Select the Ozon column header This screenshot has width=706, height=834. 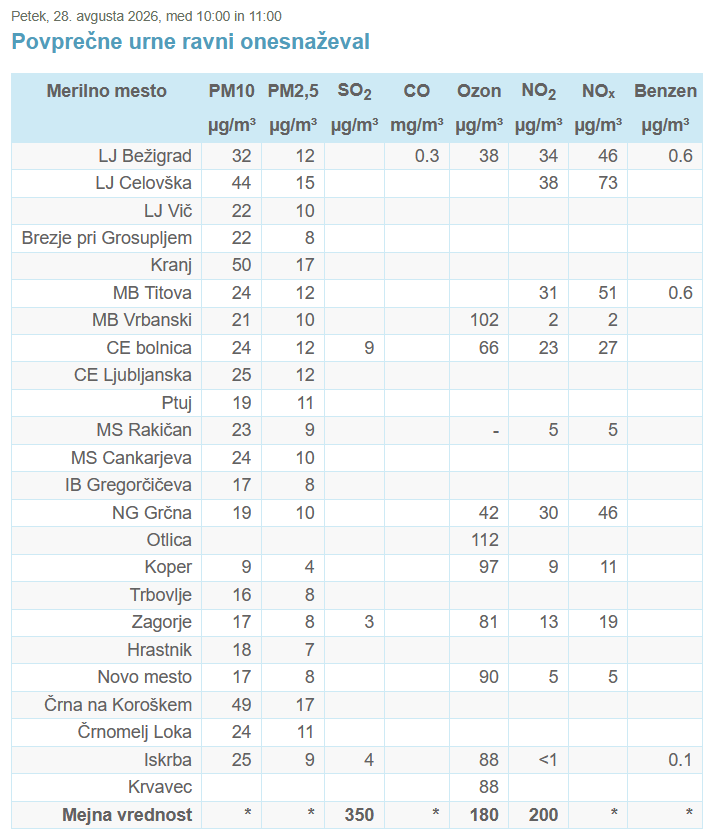[479, 91]
